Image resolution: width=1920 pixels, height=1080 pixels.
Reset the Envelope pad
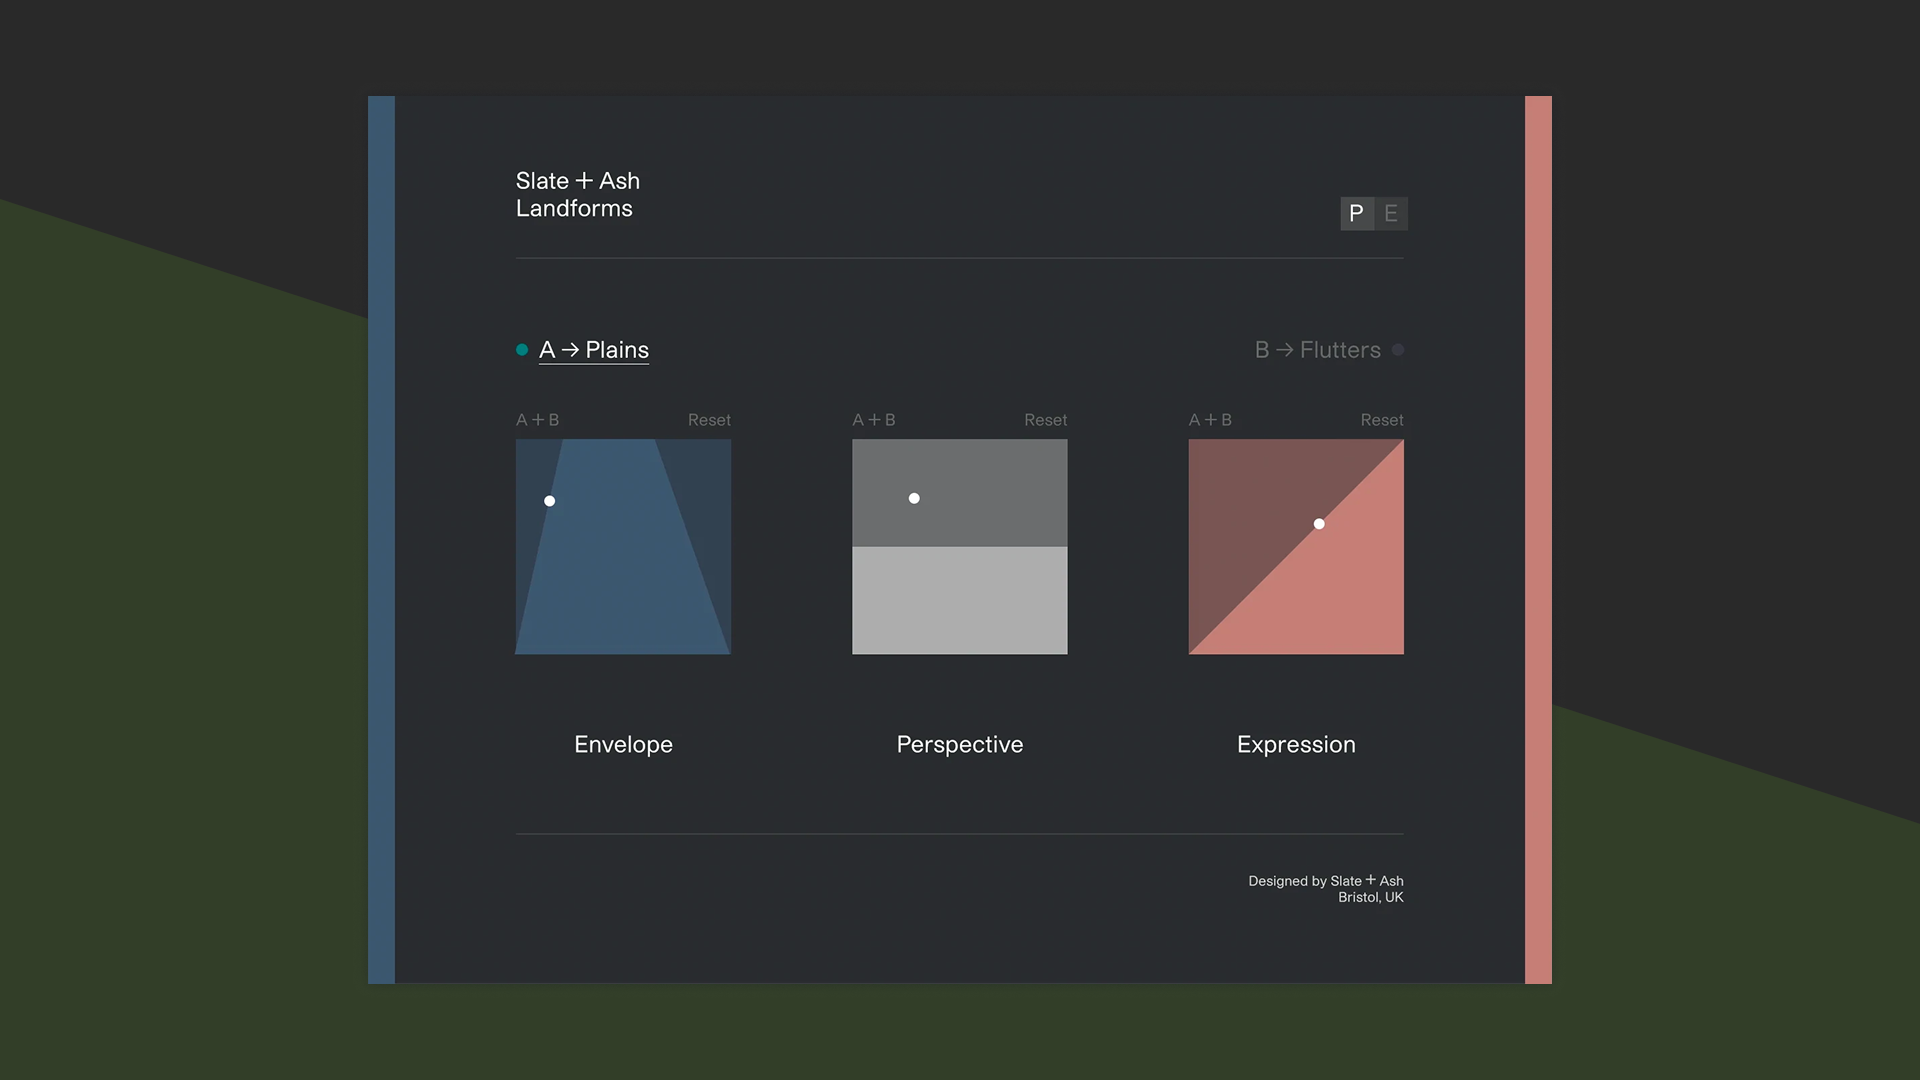coord(709,420)
